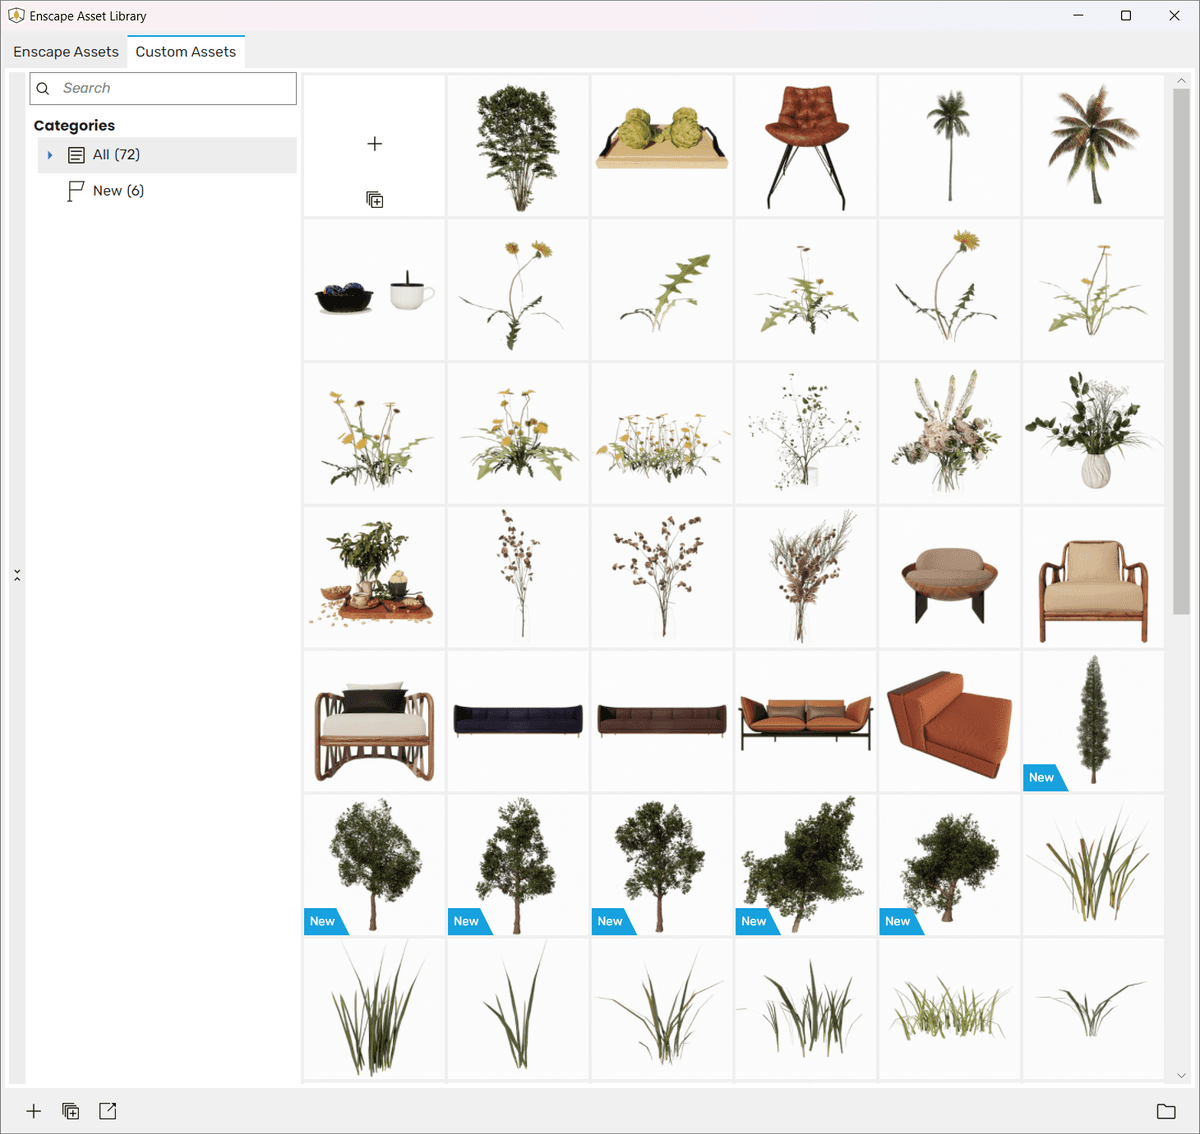Select the Custom Assets tab
Image resolution: width=1200 pixels, height=1134 pixels.
[186, 52]
